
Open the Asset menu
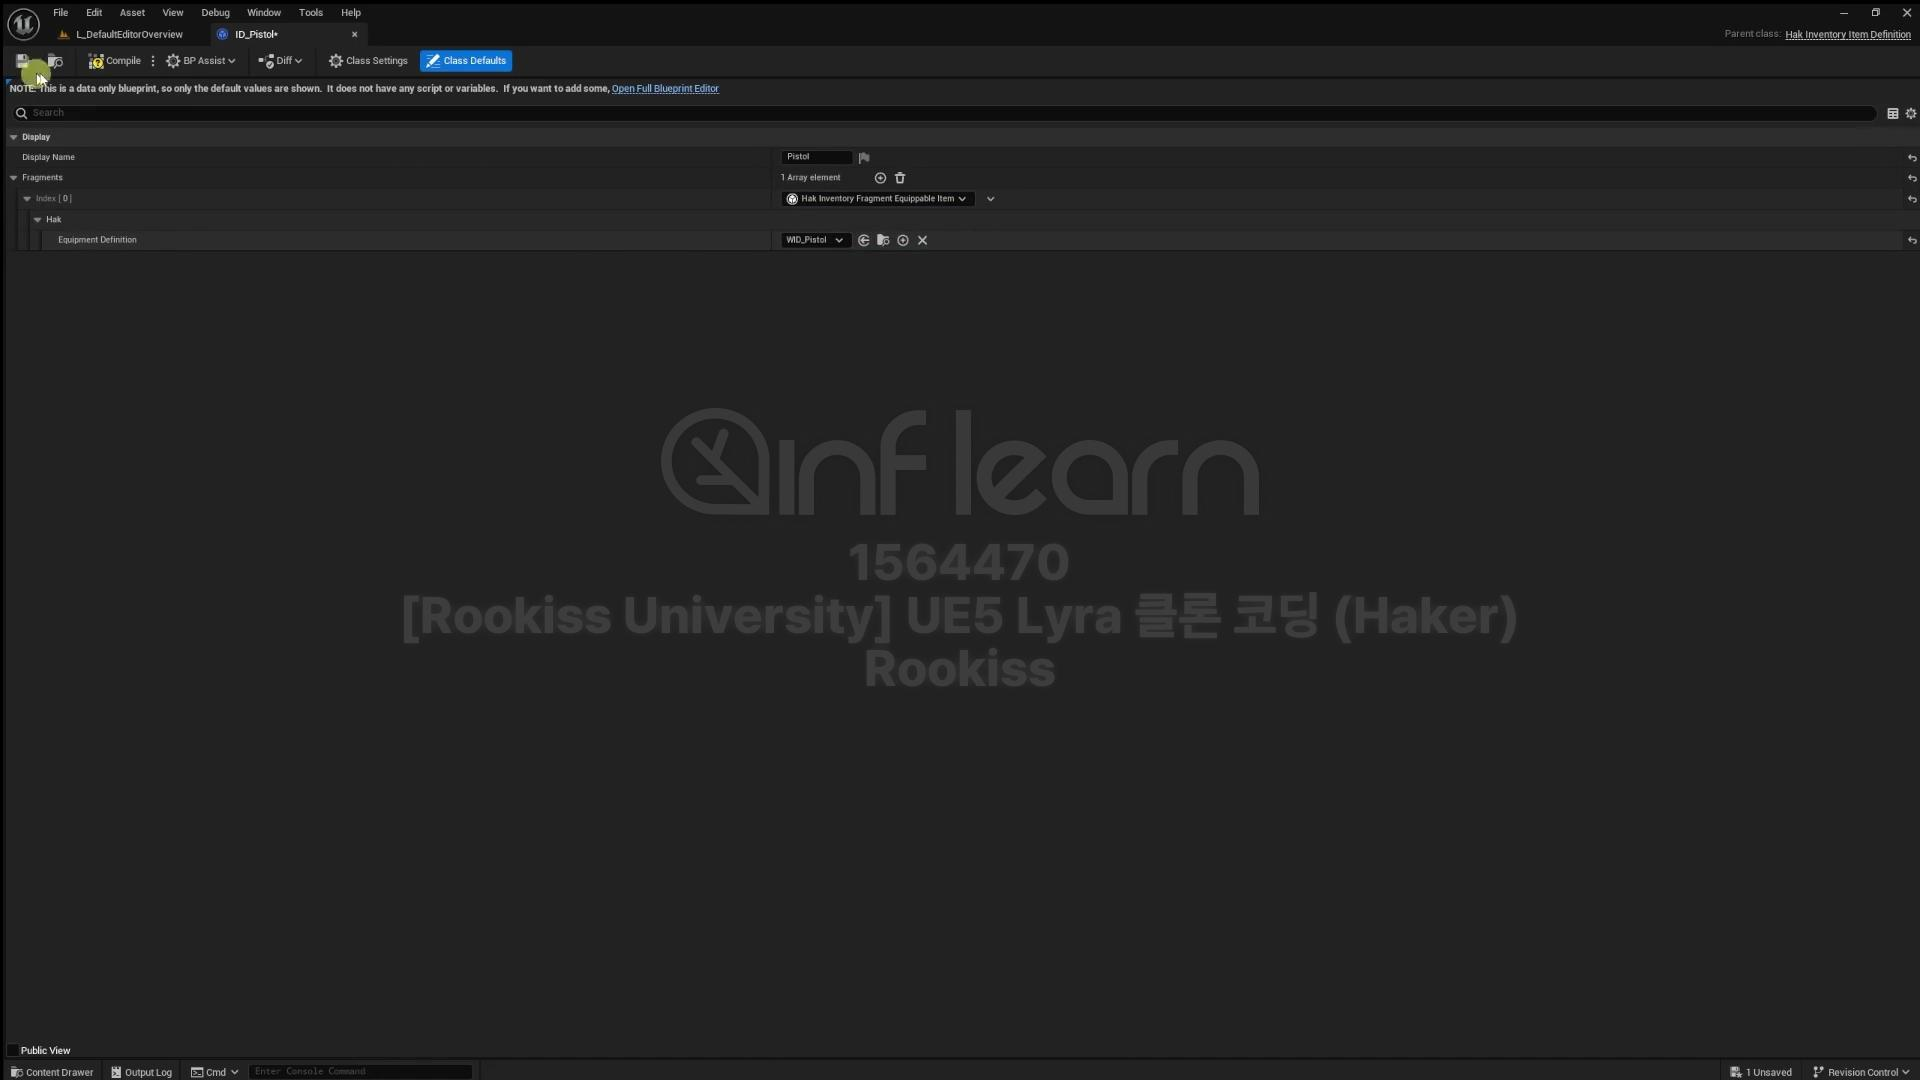point(132,13)
